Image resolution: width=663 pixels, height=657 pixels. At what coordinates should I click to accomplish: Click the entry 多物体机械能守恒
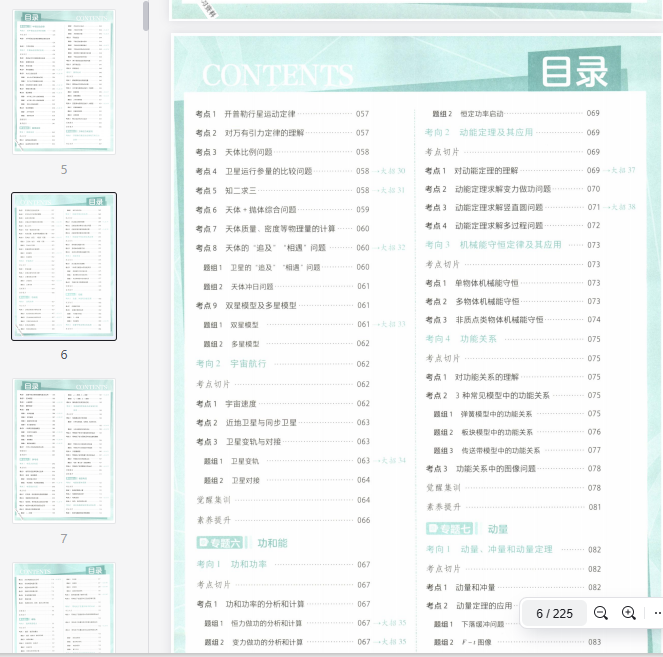tap(487, 301)
